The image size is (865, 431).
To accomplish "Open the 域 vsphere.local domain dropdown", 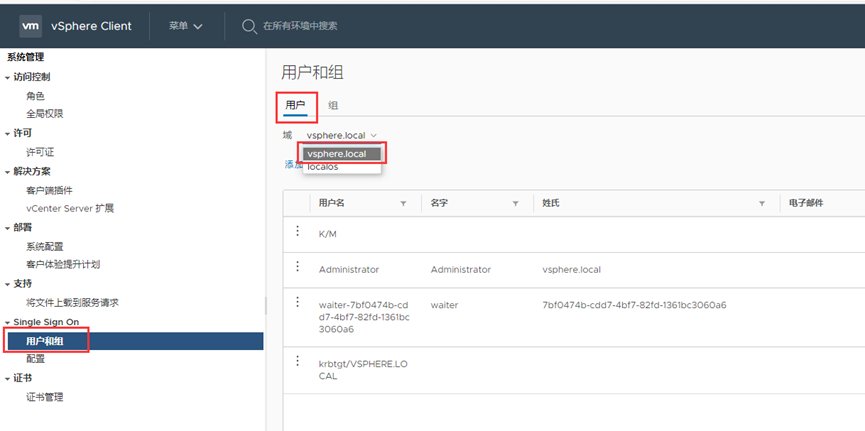I will (x=342, y=135).
